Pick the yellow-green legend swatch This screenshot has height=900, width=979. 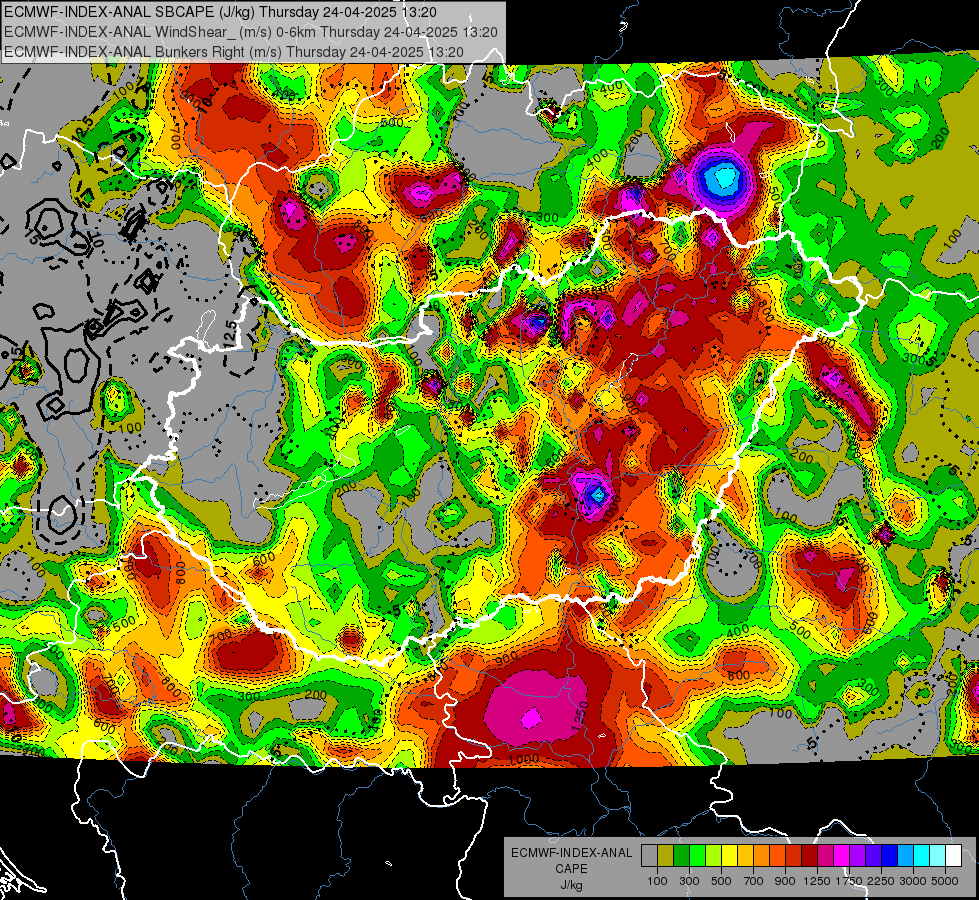(x=713, y=856)
